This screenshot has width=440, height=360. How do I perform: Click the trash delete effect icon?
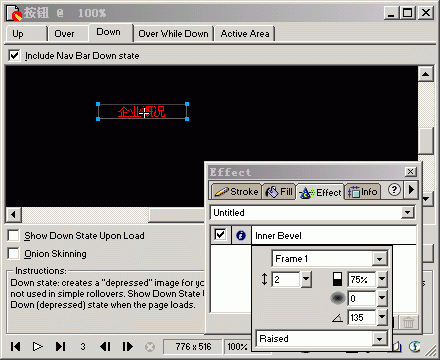pos(408,322)
